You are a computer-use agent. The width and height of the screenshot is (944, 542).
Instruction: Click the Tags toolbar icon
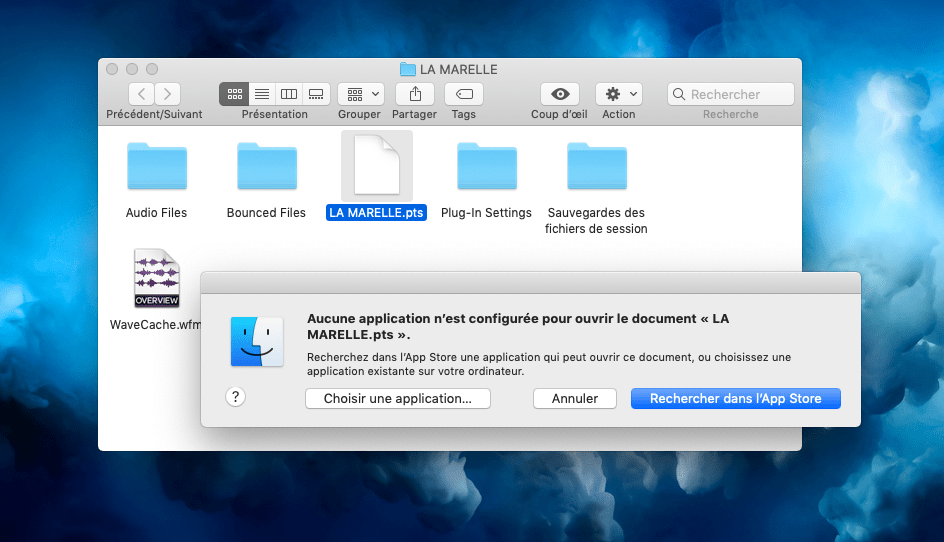[x=464, y=94]
